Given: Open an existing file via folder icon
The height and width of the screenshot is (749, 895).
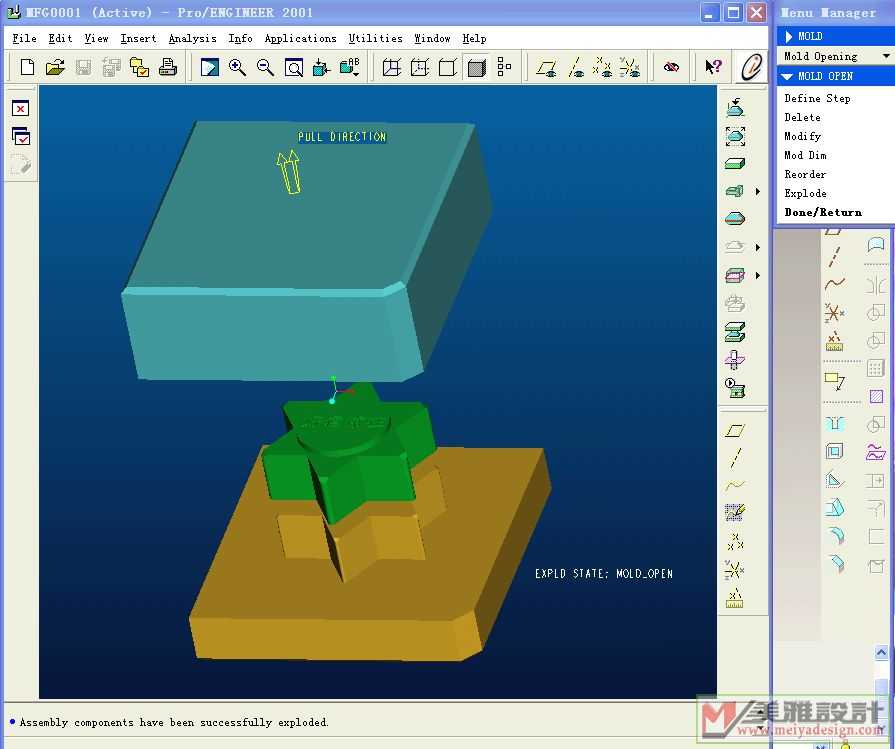Looking at the screenshot, I should [x=55, y=67].
